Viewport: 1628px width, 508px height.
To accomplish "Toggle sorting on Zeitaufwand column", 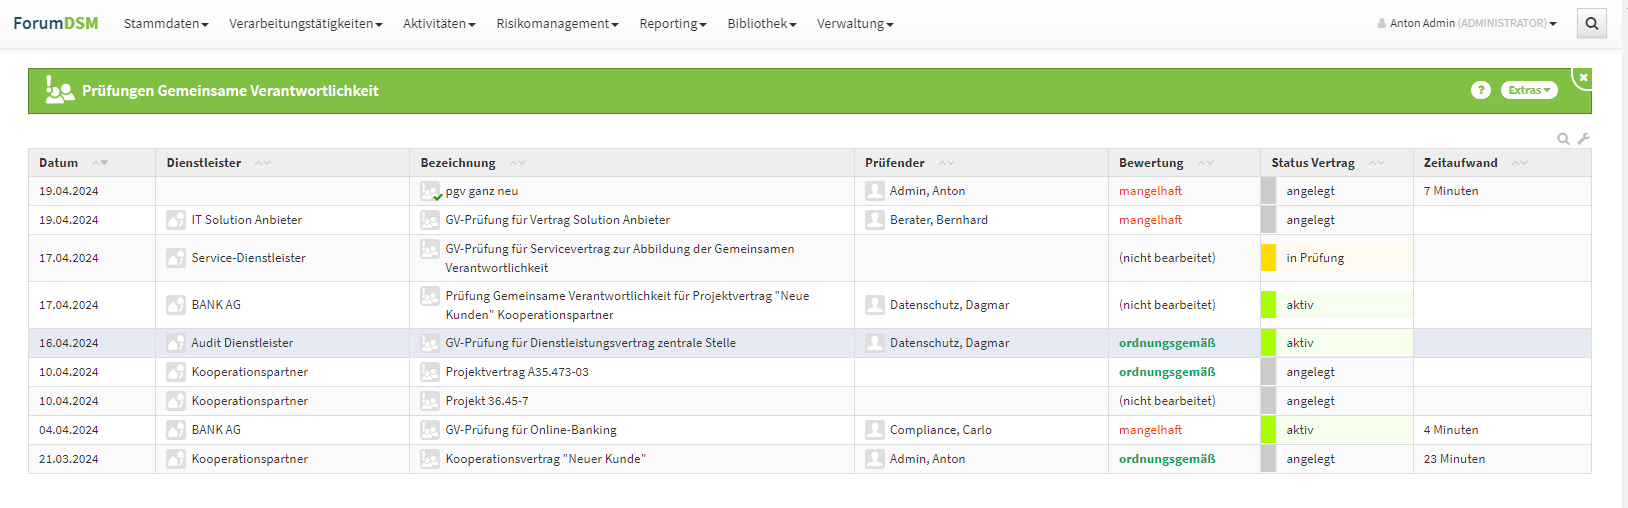I will coord(1519,163).
